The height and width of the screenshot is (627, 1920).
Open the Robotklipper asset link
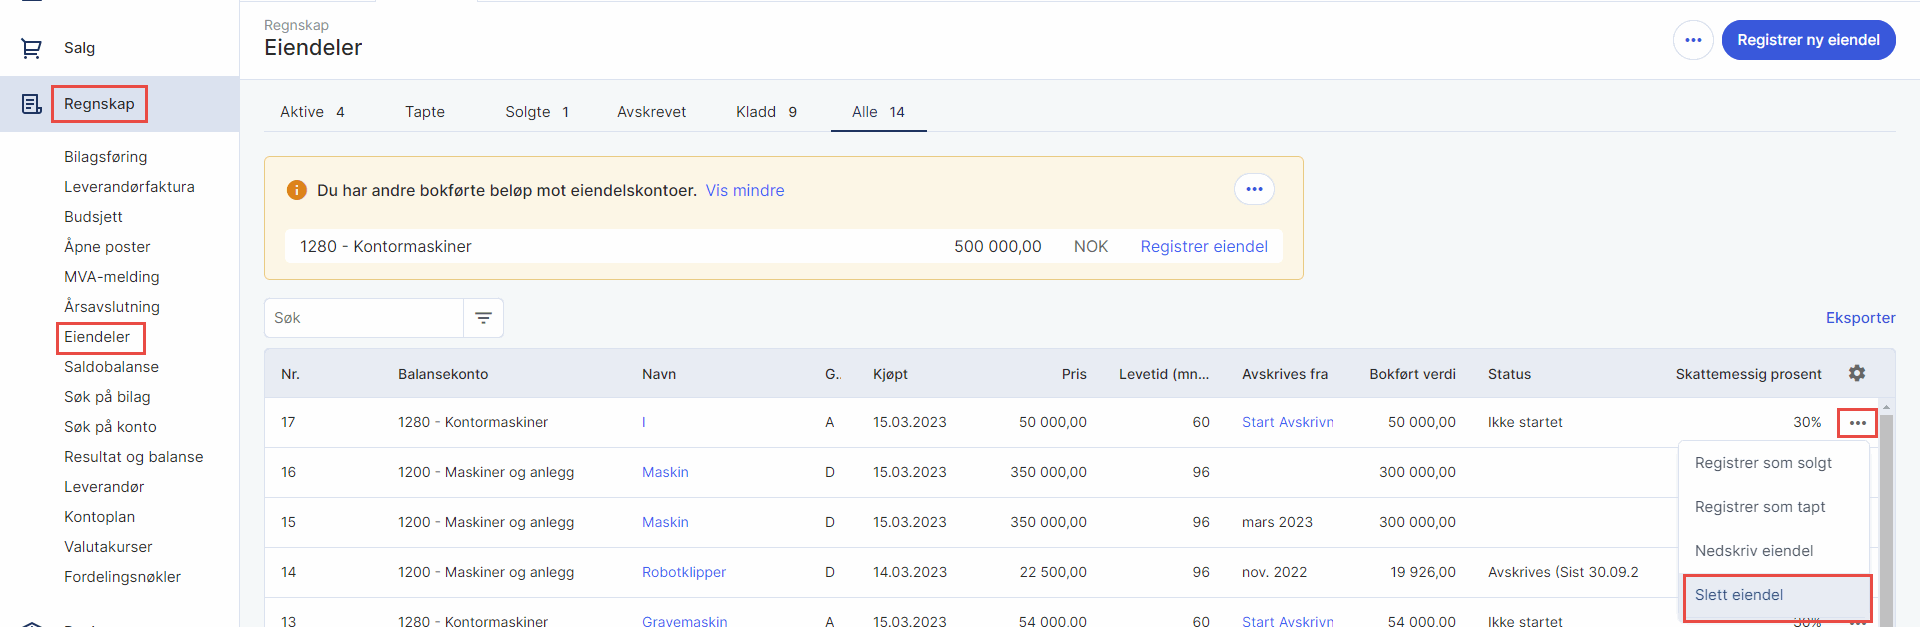(x=683, y=572)
